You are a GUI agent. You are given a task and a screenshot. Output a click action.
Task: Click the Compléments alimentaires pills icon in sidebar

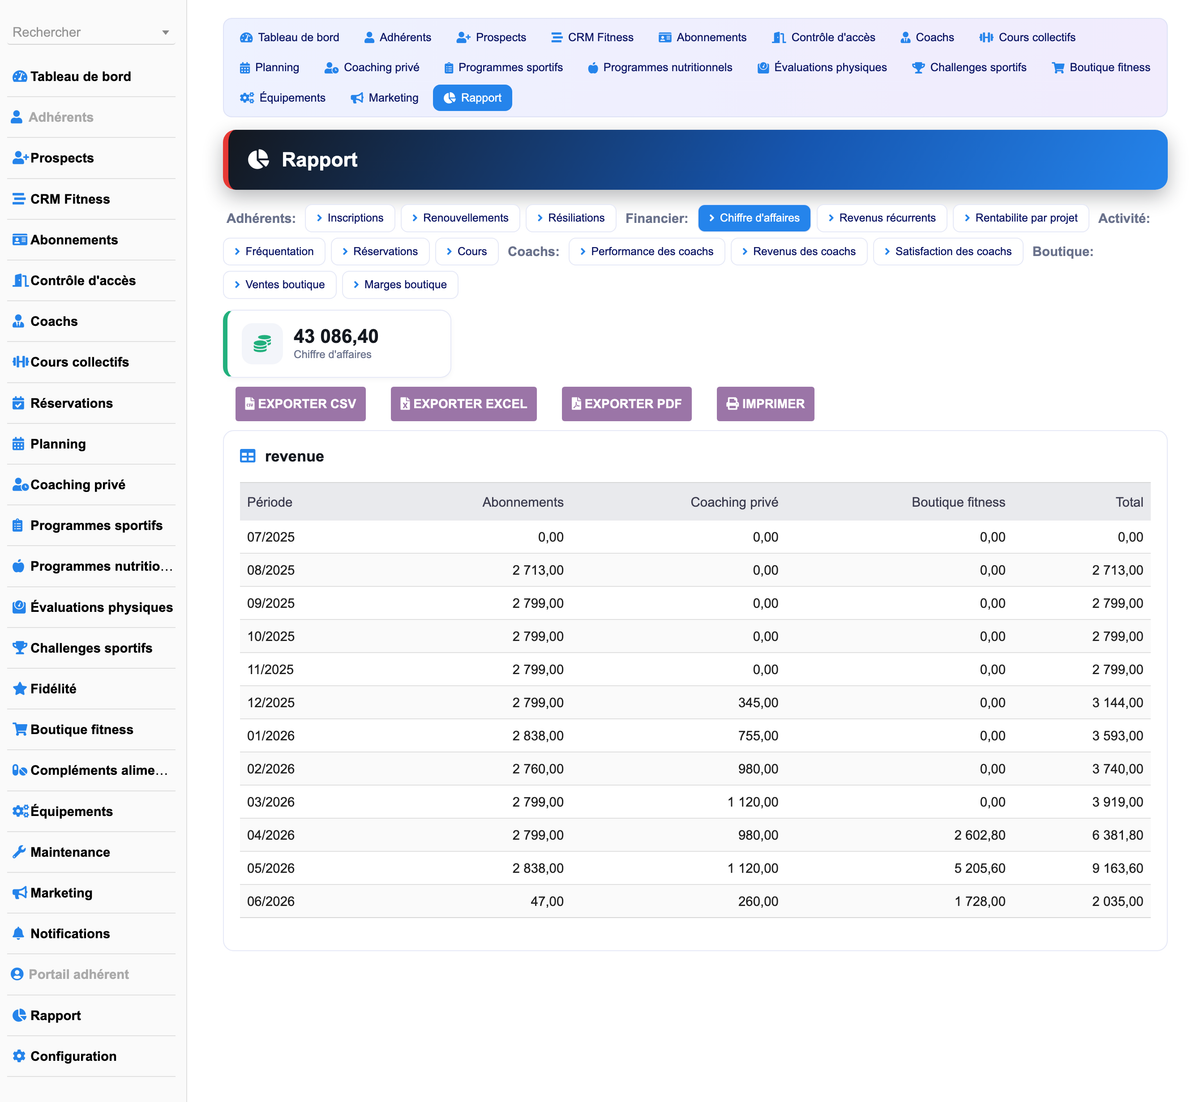click(x=19, y=770)
